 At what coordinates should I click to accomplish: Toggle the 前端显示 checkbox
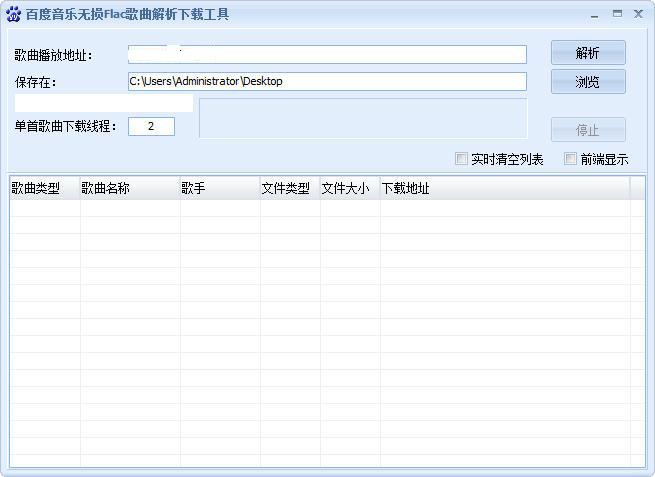[570, 159]
